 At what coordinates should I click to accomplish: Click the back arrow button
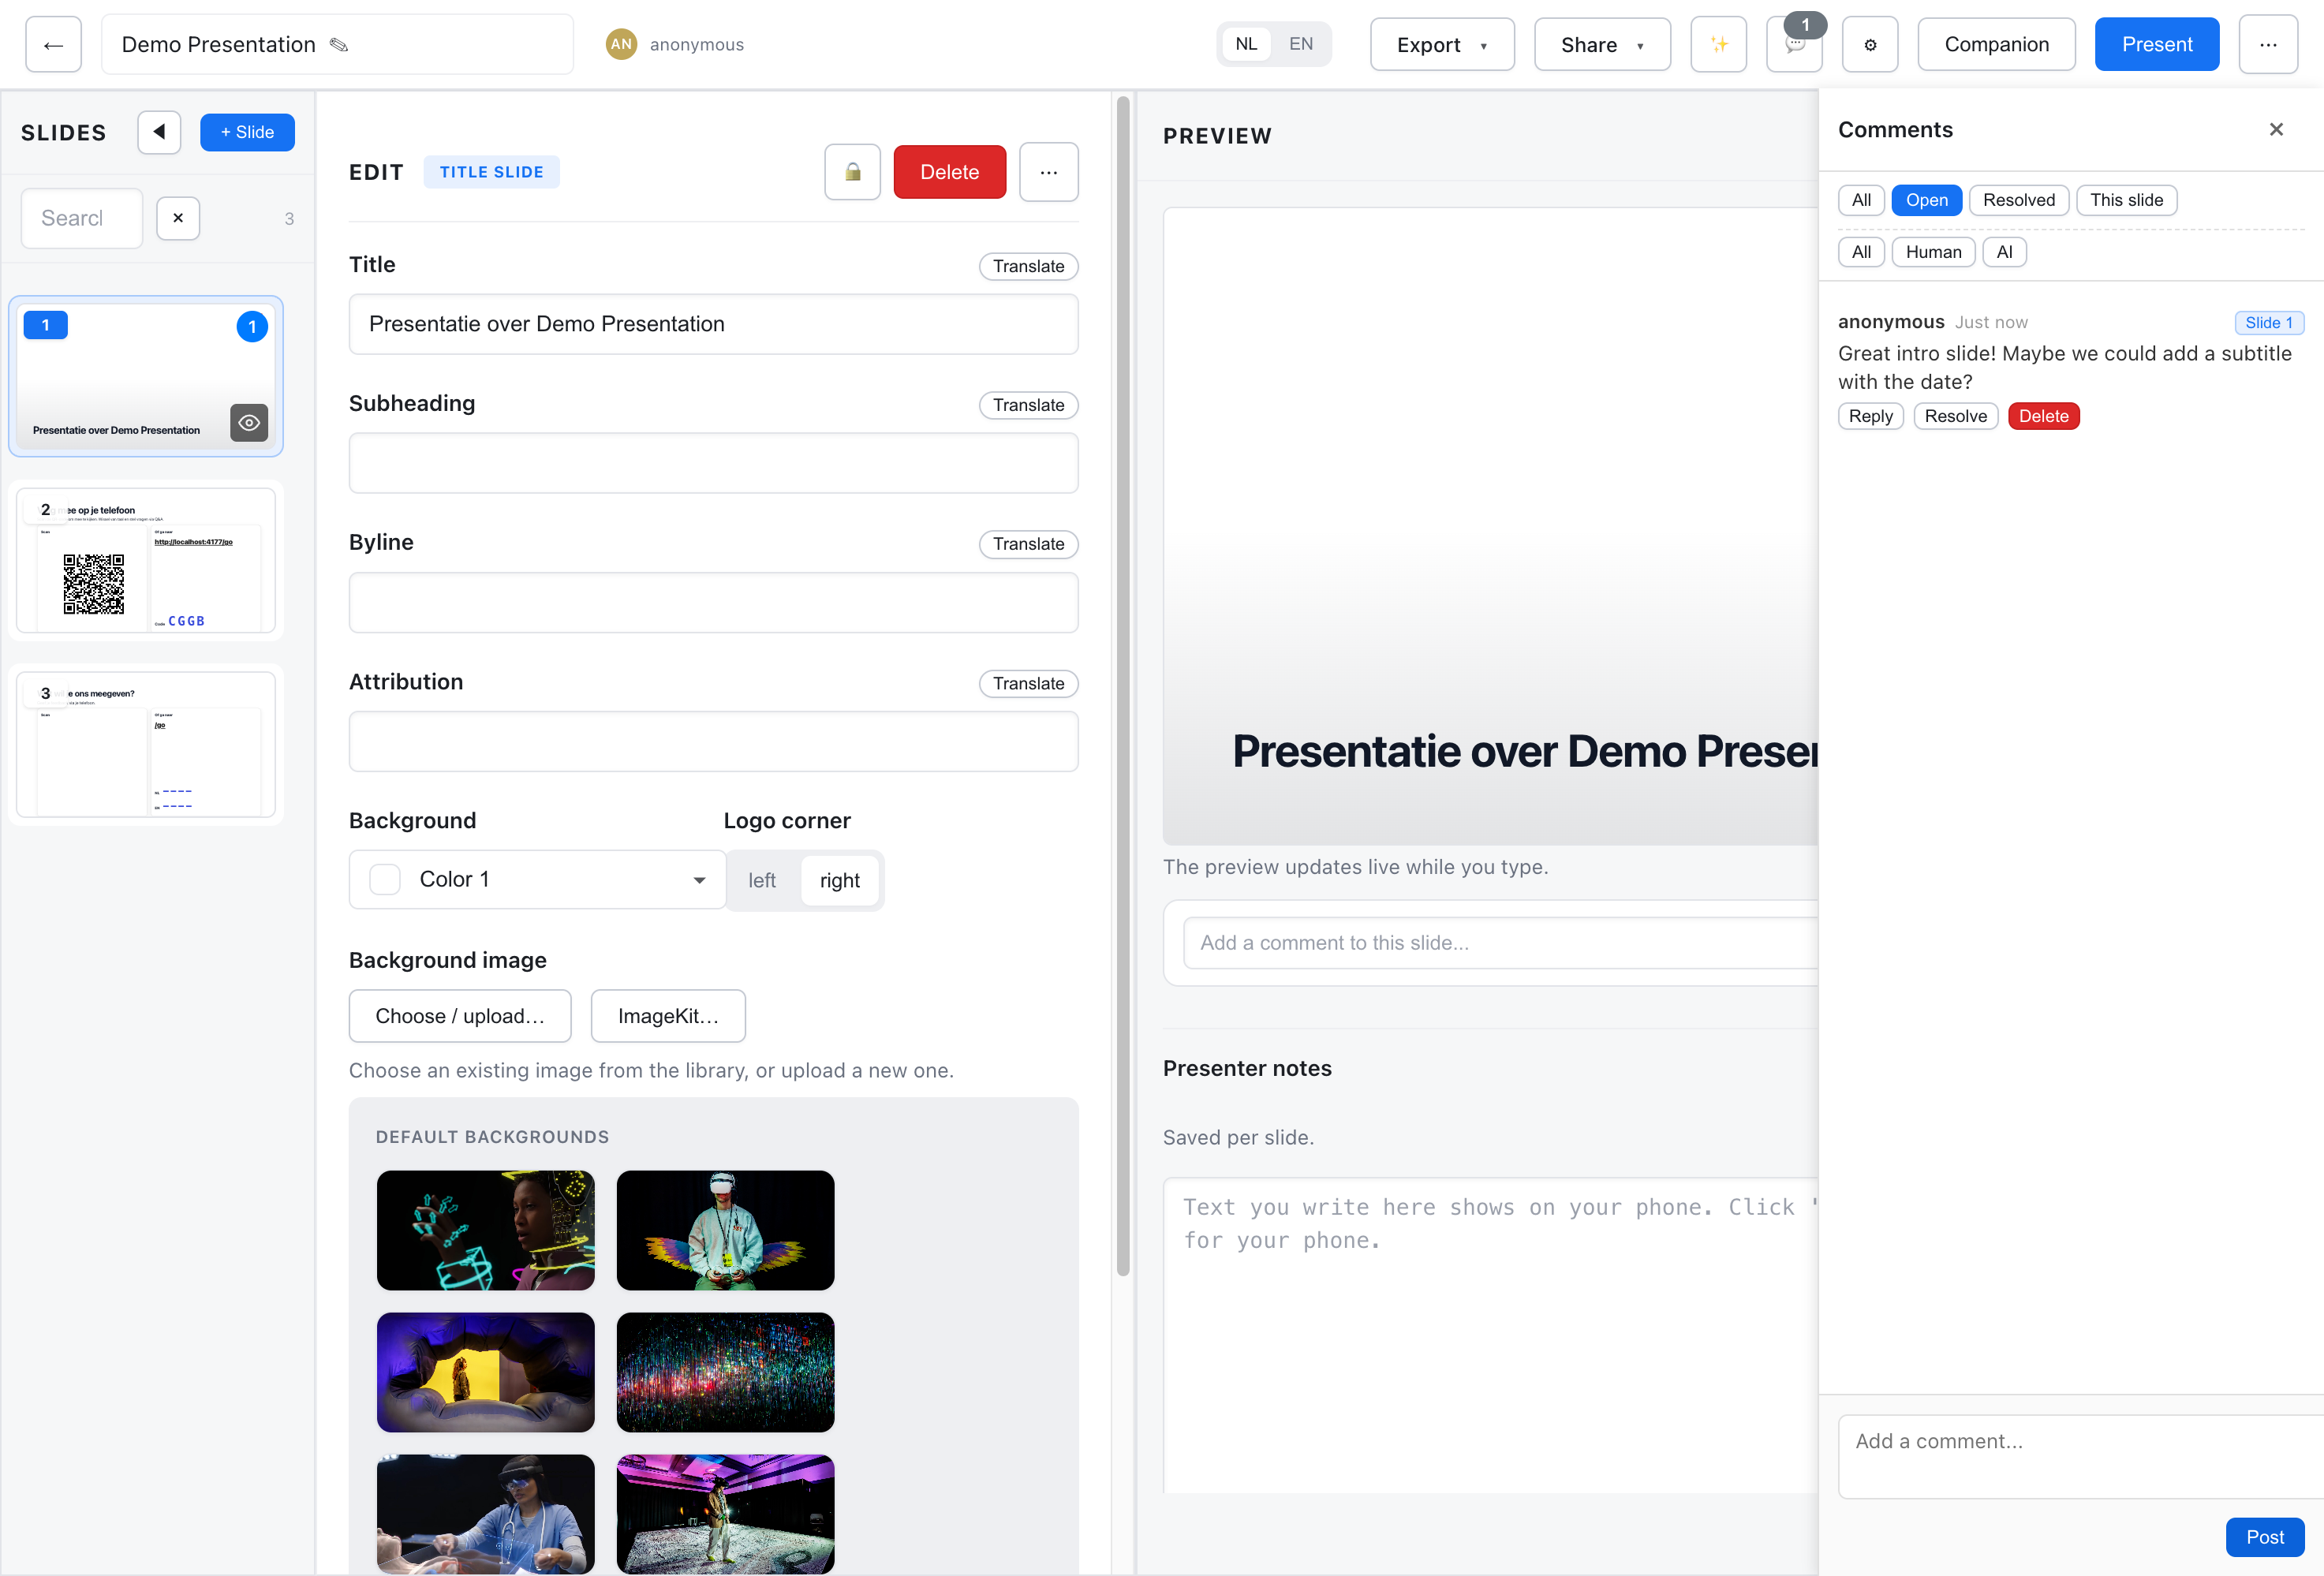pyautogui.click(x=53, y=44)
